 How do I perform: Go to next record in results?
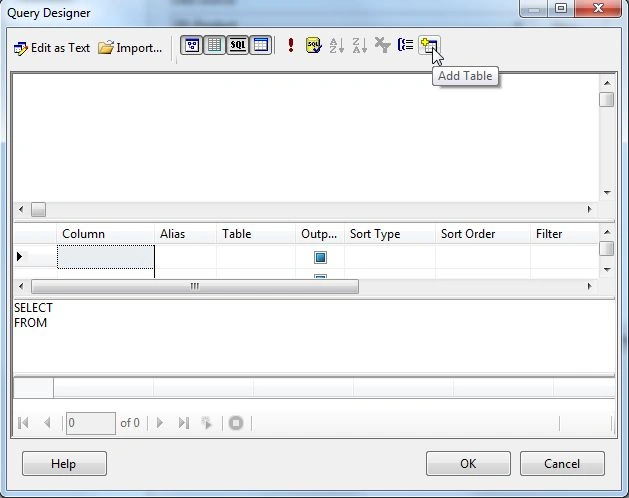160,423
